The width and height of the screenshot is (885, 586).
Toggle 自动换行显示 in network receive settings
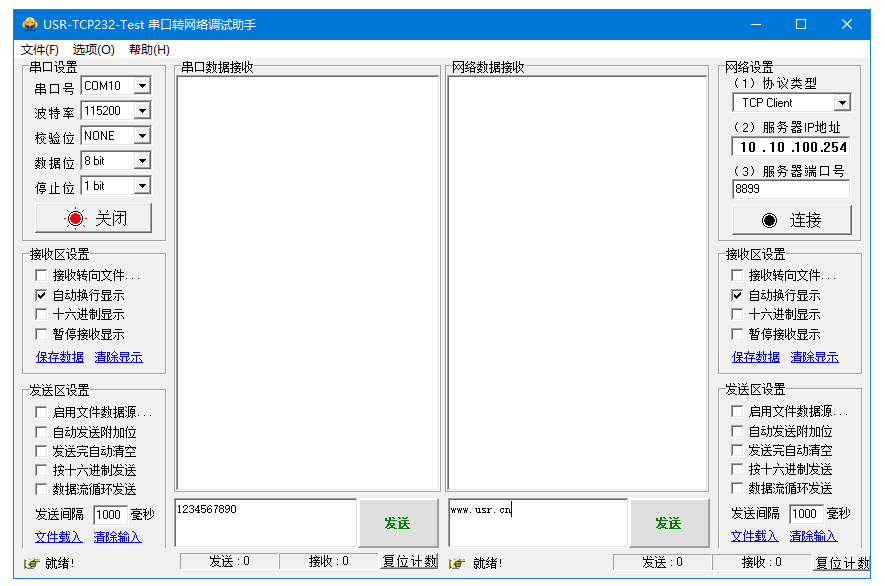click(738, 296)
